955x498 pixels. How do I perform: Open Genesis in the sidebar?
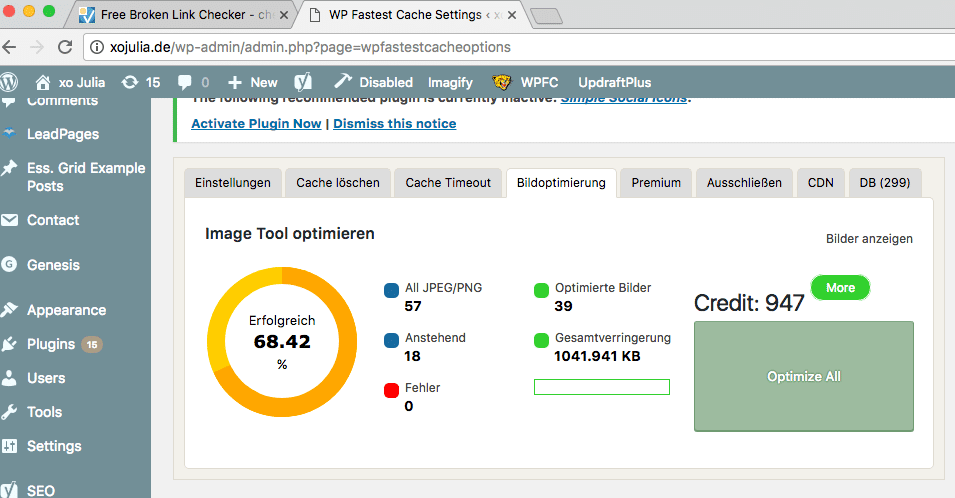(x=54, y=265)
